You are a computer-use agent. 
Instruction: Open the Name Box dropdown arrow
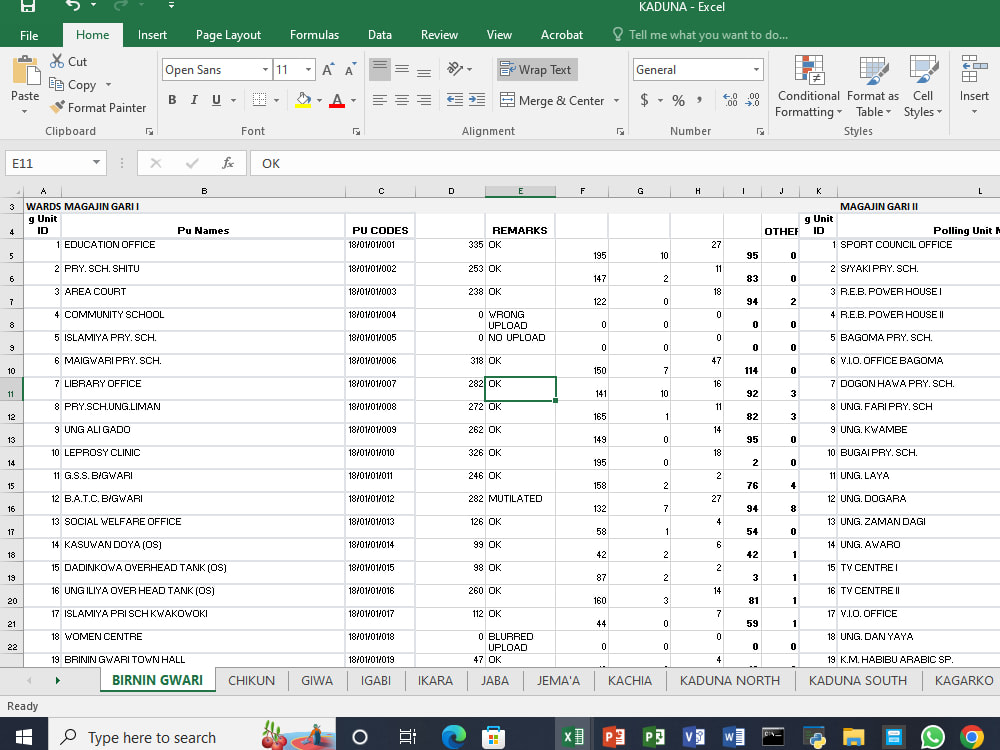[x=96, y=163]
